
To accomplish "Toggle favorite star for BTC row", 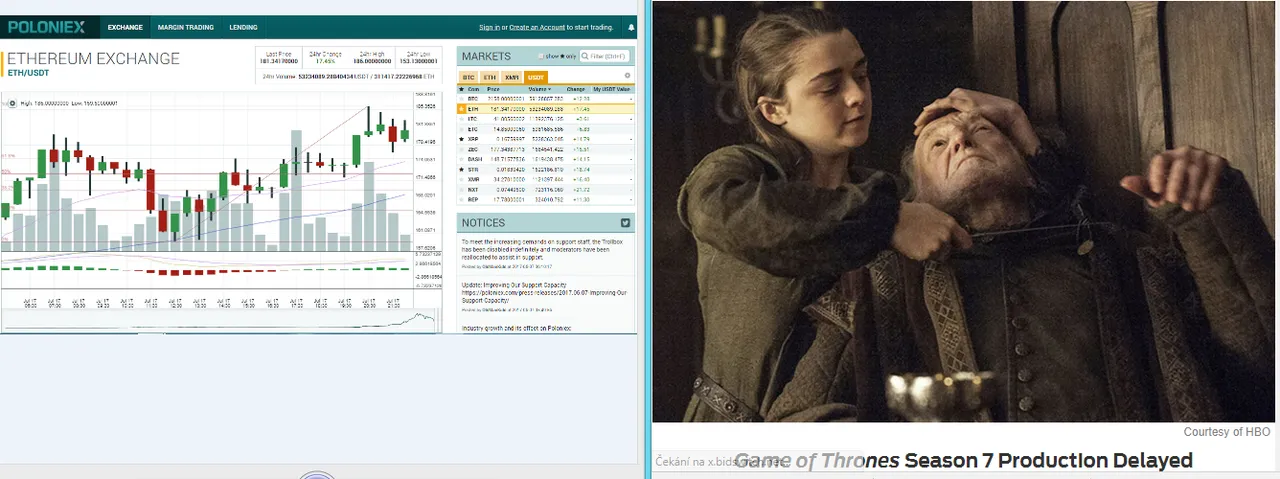I will coord(461,99).
